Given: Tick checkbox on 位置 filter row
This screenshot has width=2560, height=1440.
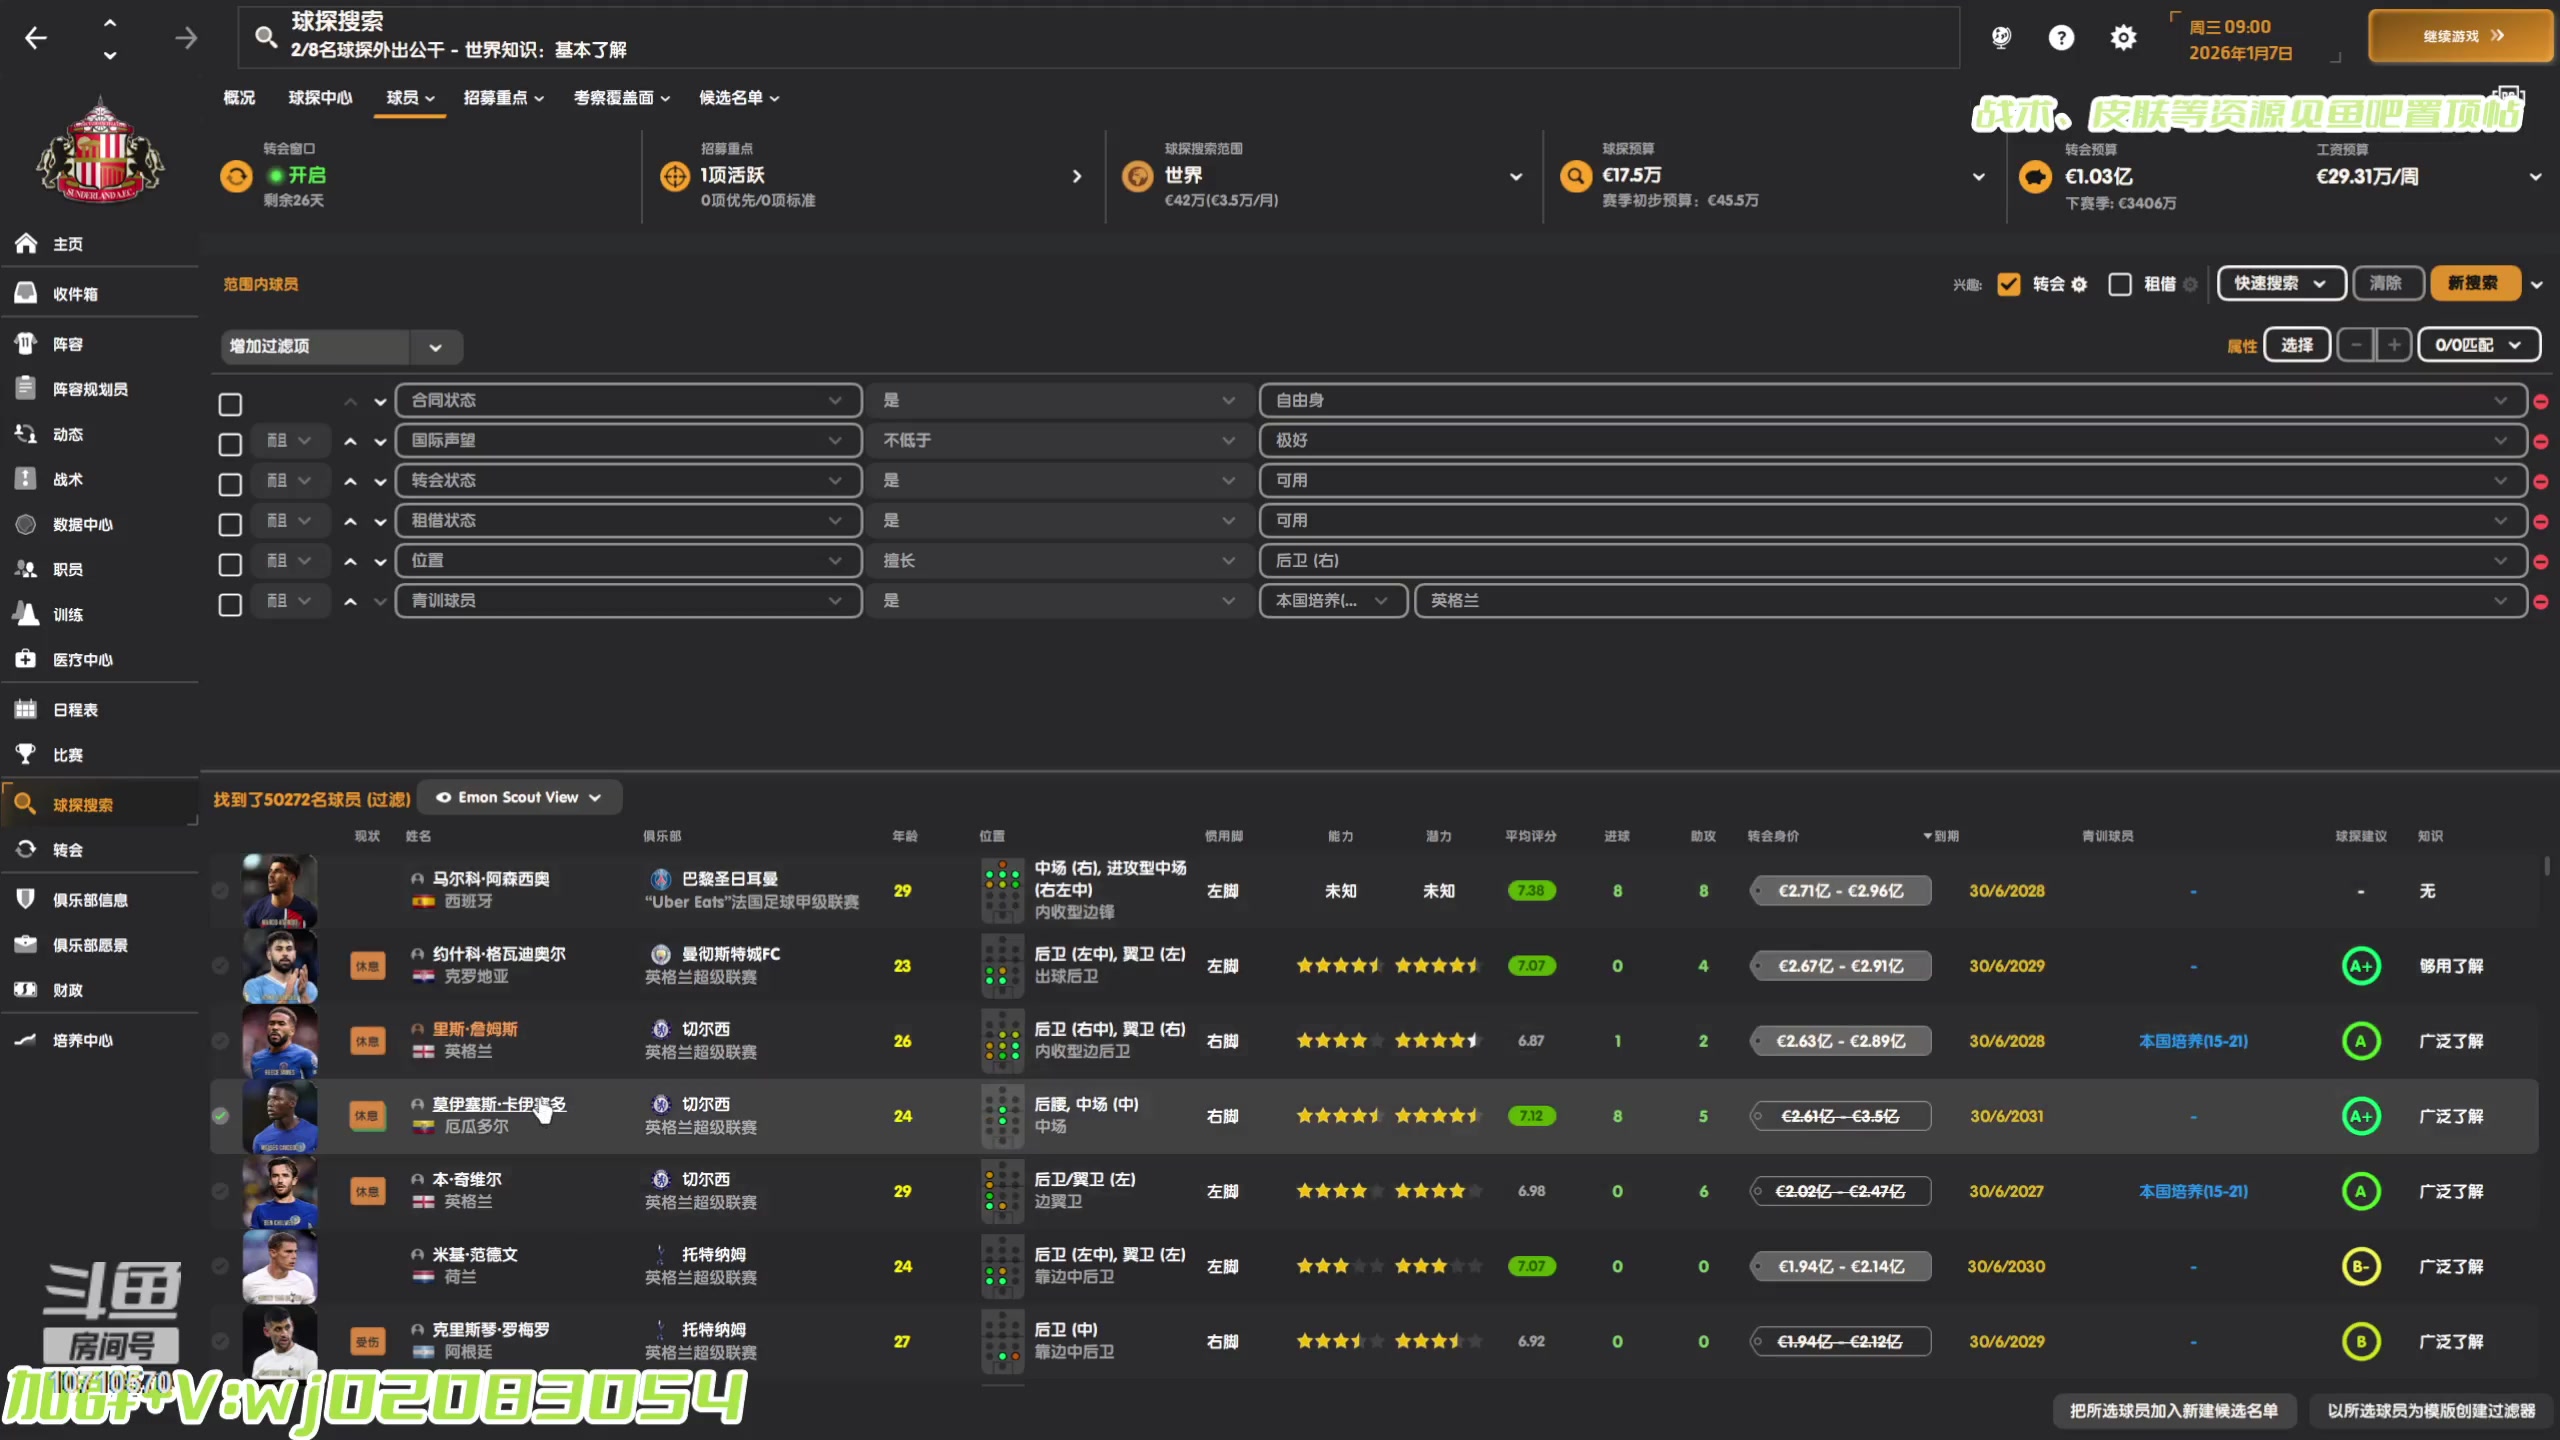Looking at the screenshot, I should point(230,564).
